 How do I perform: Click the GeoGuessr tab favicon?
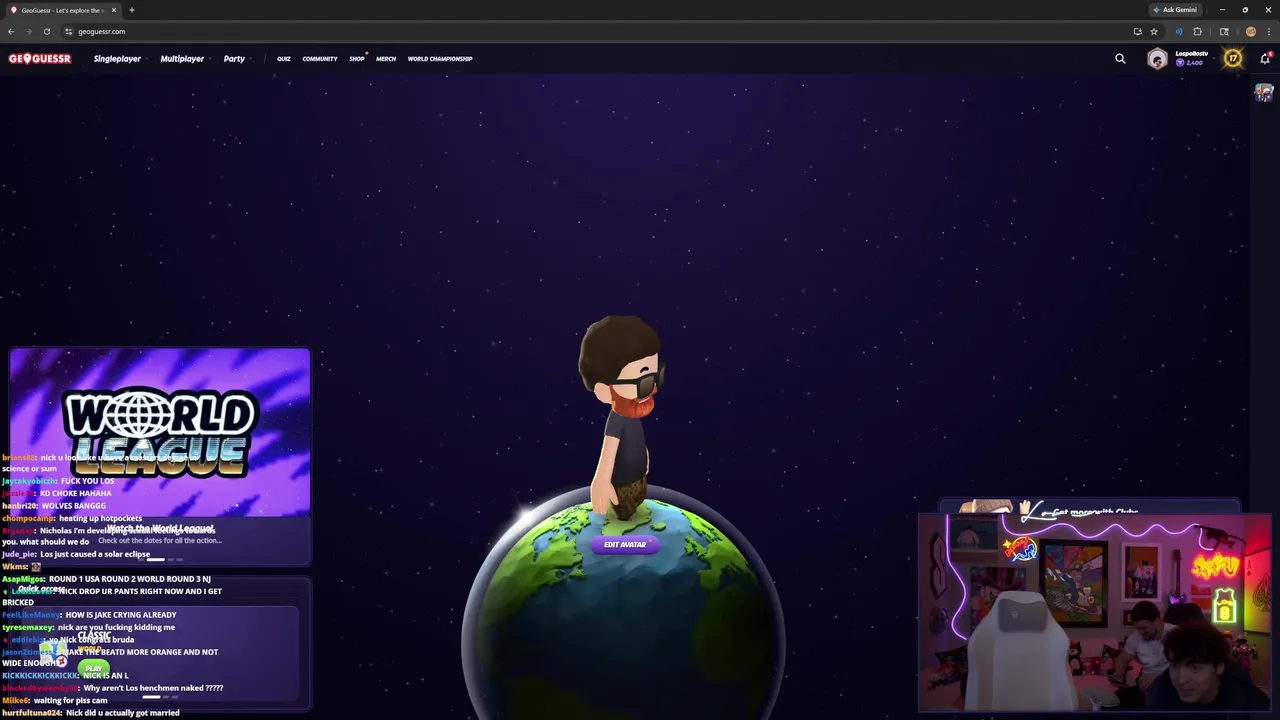coord(13,10)
